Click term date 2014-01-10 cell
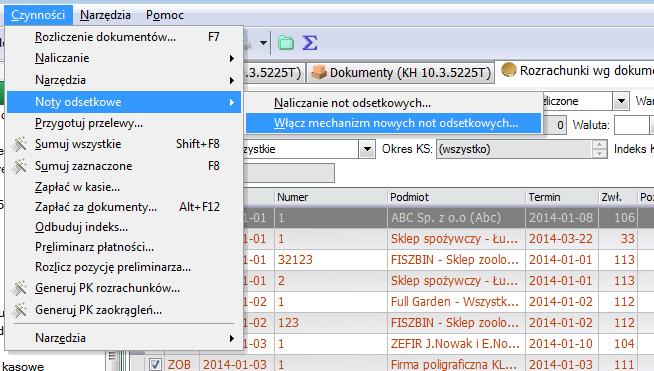This screenshot has height=371, width=654. pos(561,343)
